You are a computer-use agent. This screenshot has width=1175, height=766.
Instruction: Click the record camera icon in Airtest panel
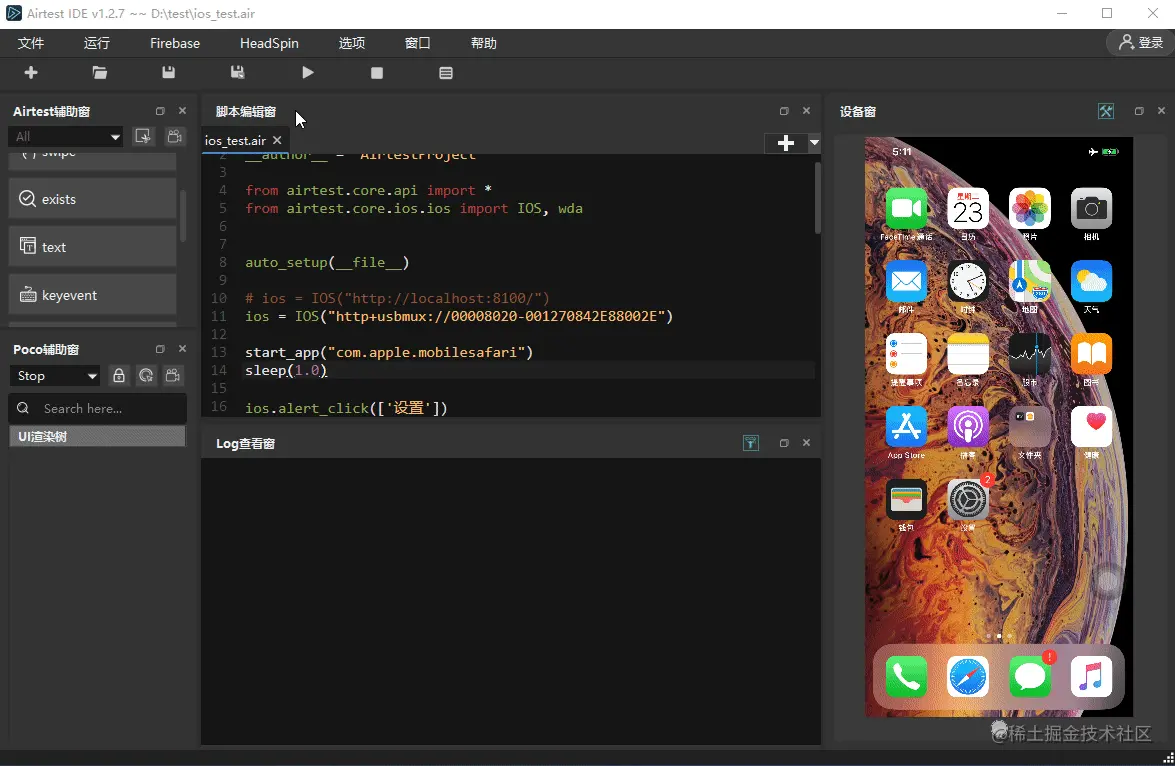(x=175, y=136)
